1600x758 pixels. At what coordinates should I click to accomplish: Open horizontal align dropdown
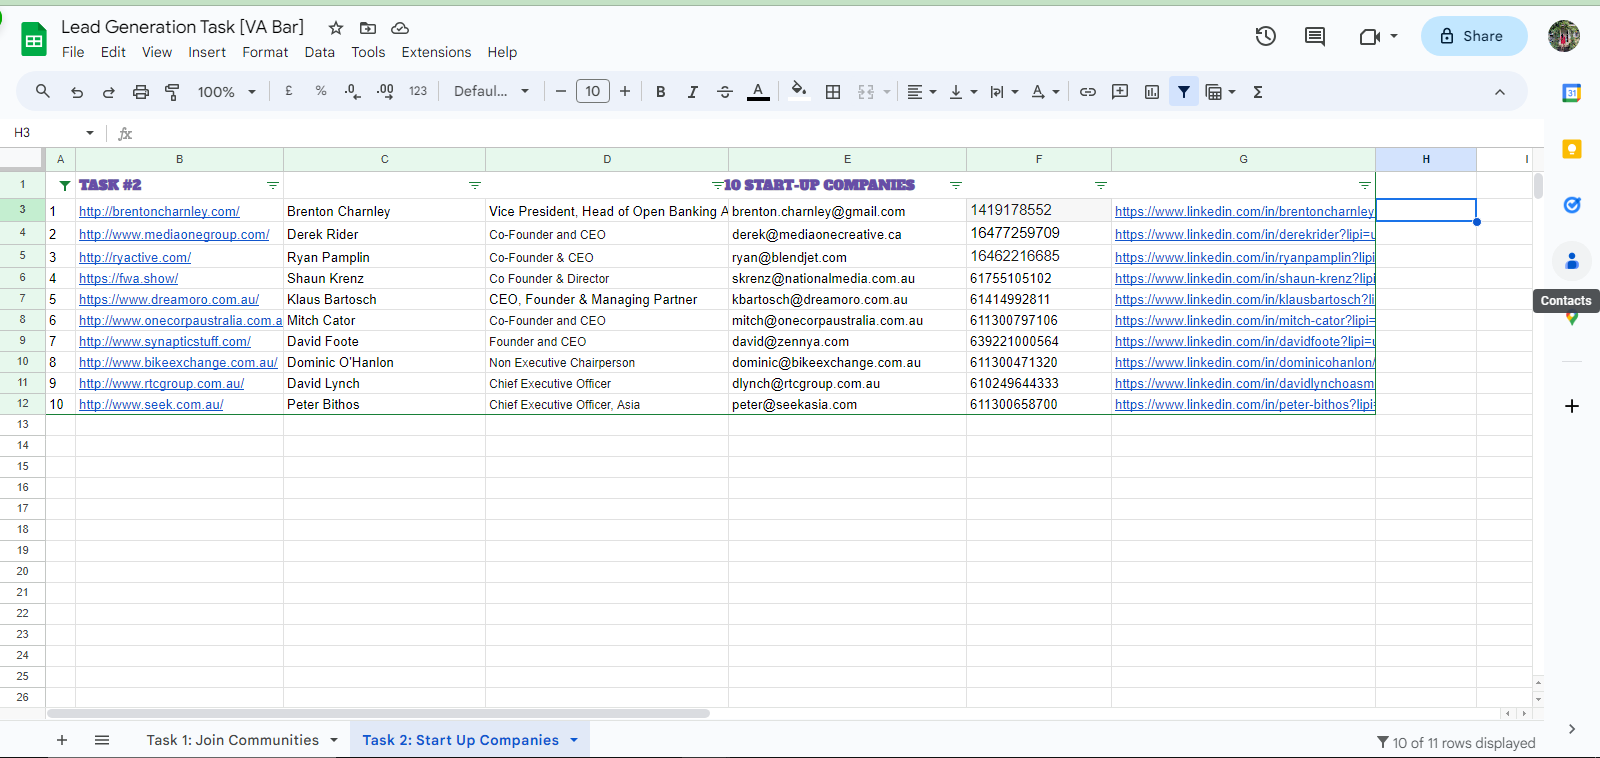[x=921, y=92]
